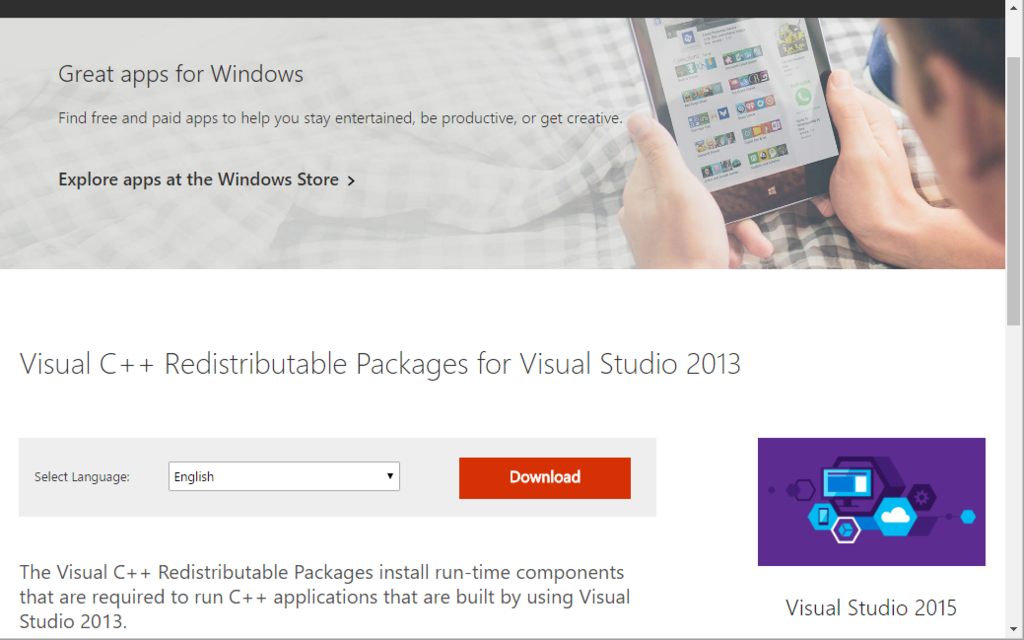Click the Visual Studio 2015 title link

coord(871,607)
